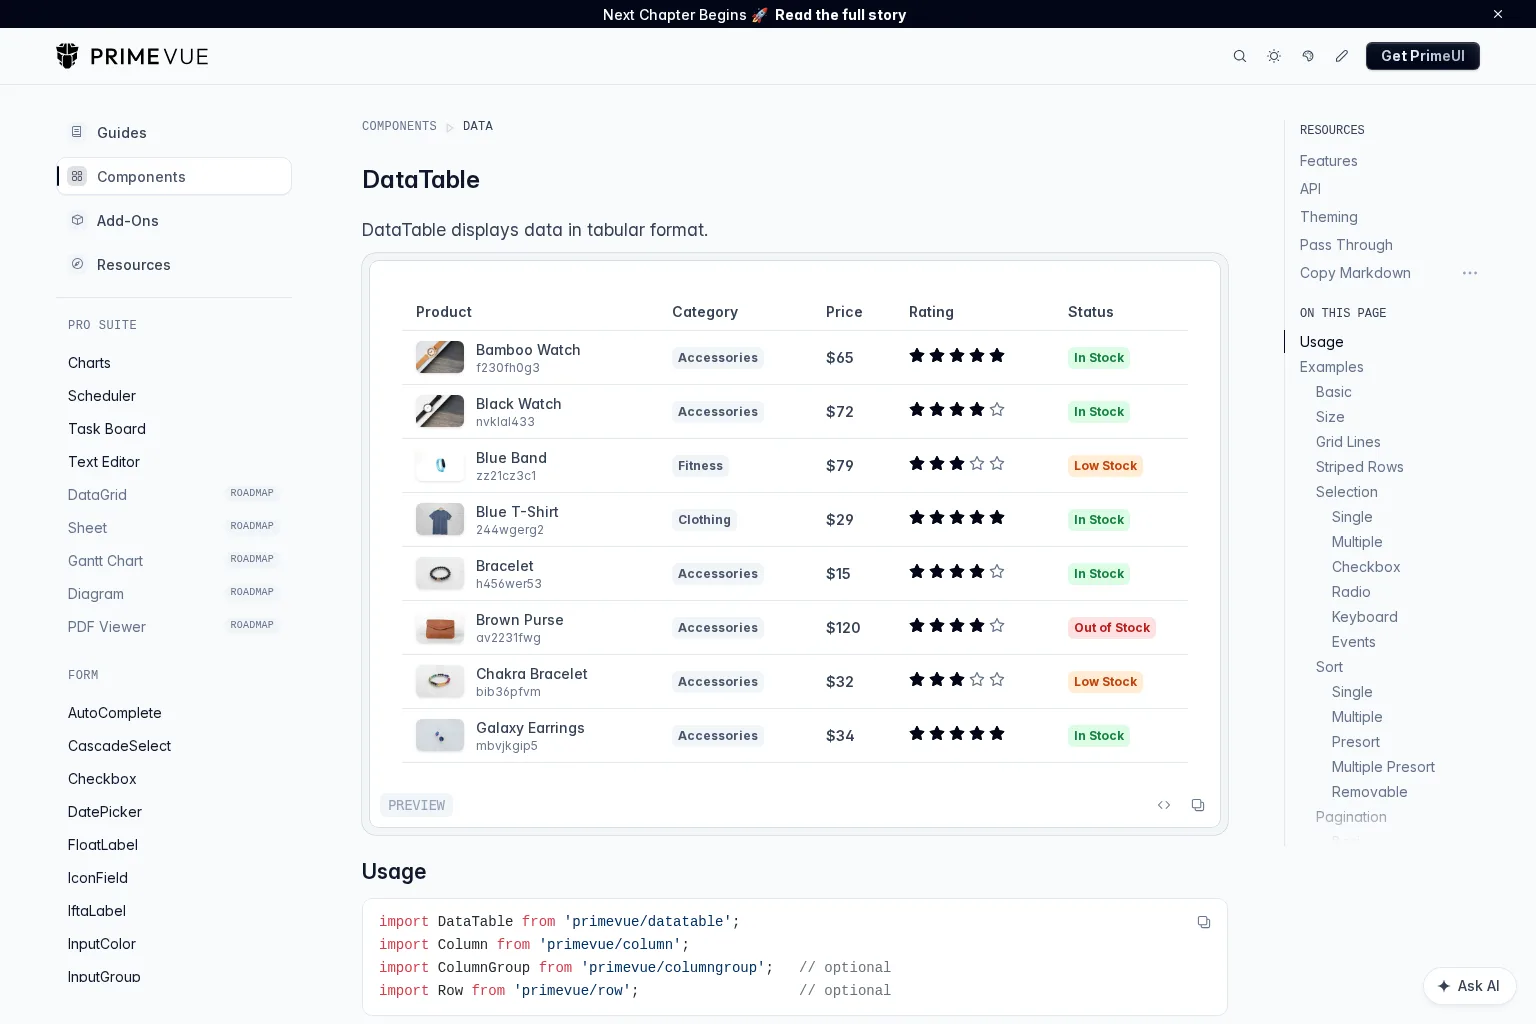Jump to Features in Resources list

point(1328,161)
